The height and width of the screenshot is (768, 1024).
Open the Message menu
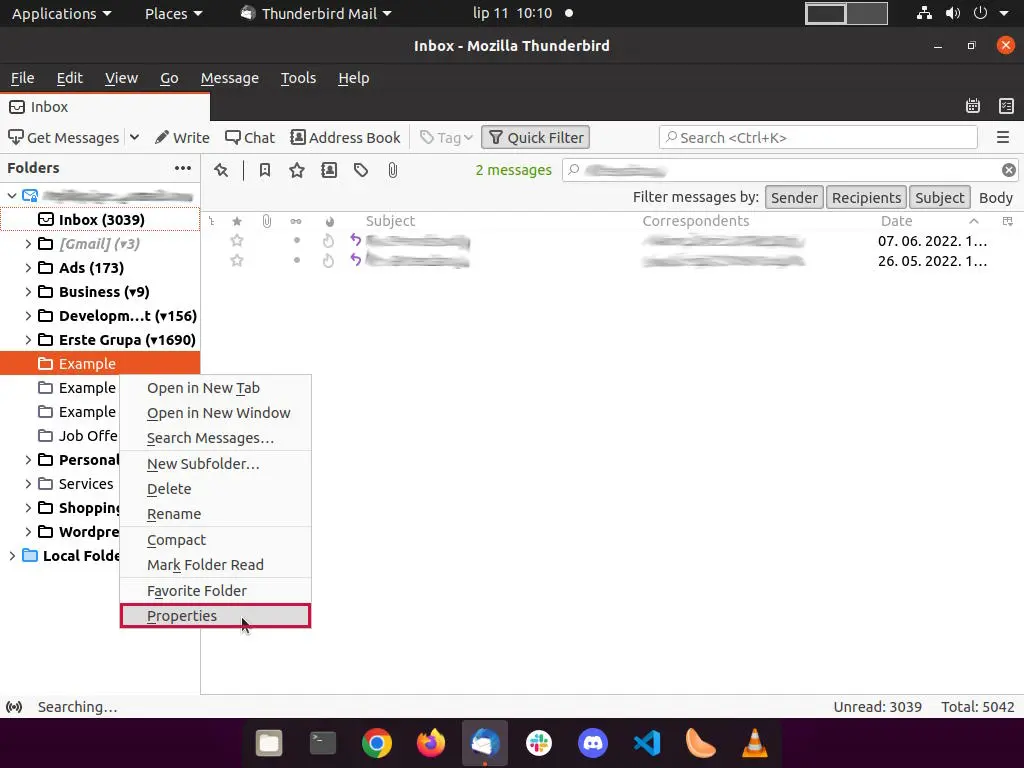pyautogui.click(x=229, y=78)
